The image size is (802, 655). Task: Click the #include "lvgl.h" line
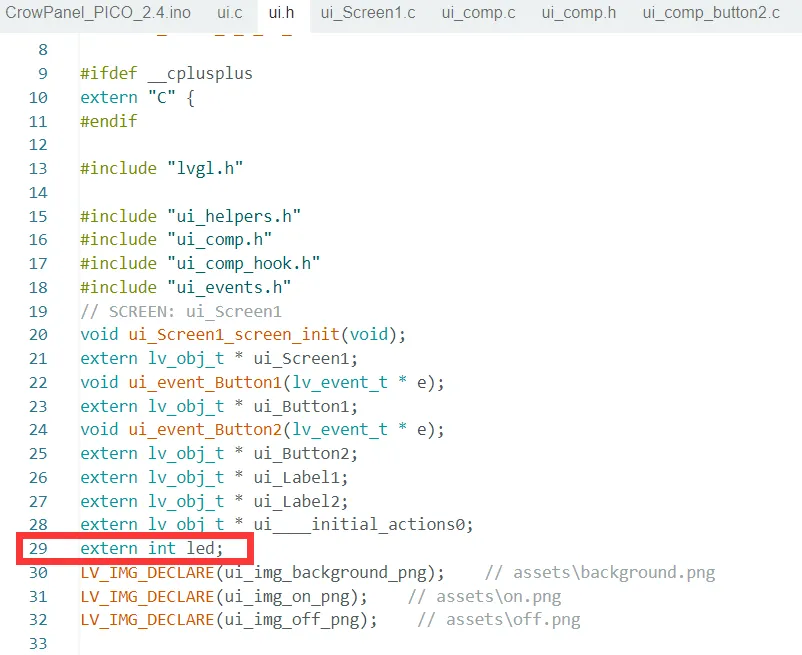coord(161,168)
